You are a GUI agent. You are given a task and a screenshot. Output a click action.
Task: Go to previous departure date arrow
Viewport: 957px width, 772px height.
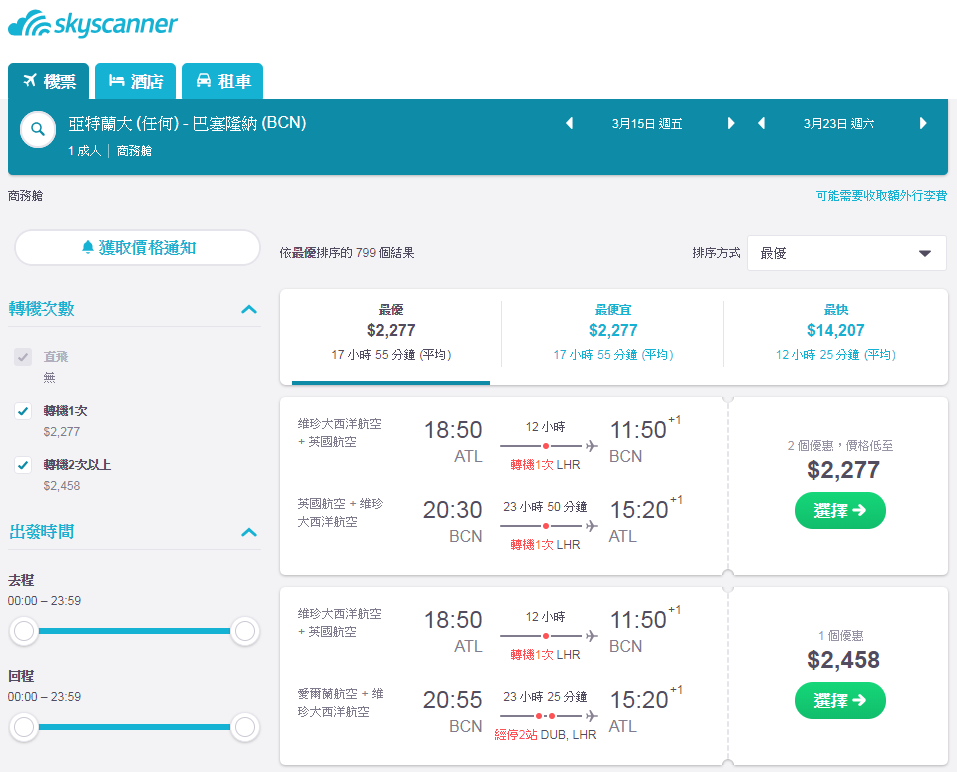[569, 123]
